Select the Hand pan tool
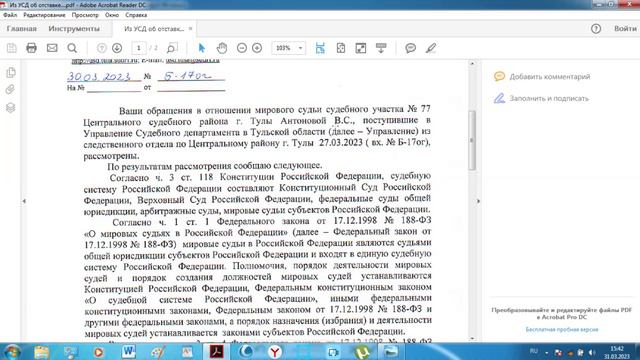The image size is (640, 360). point(222,48)
